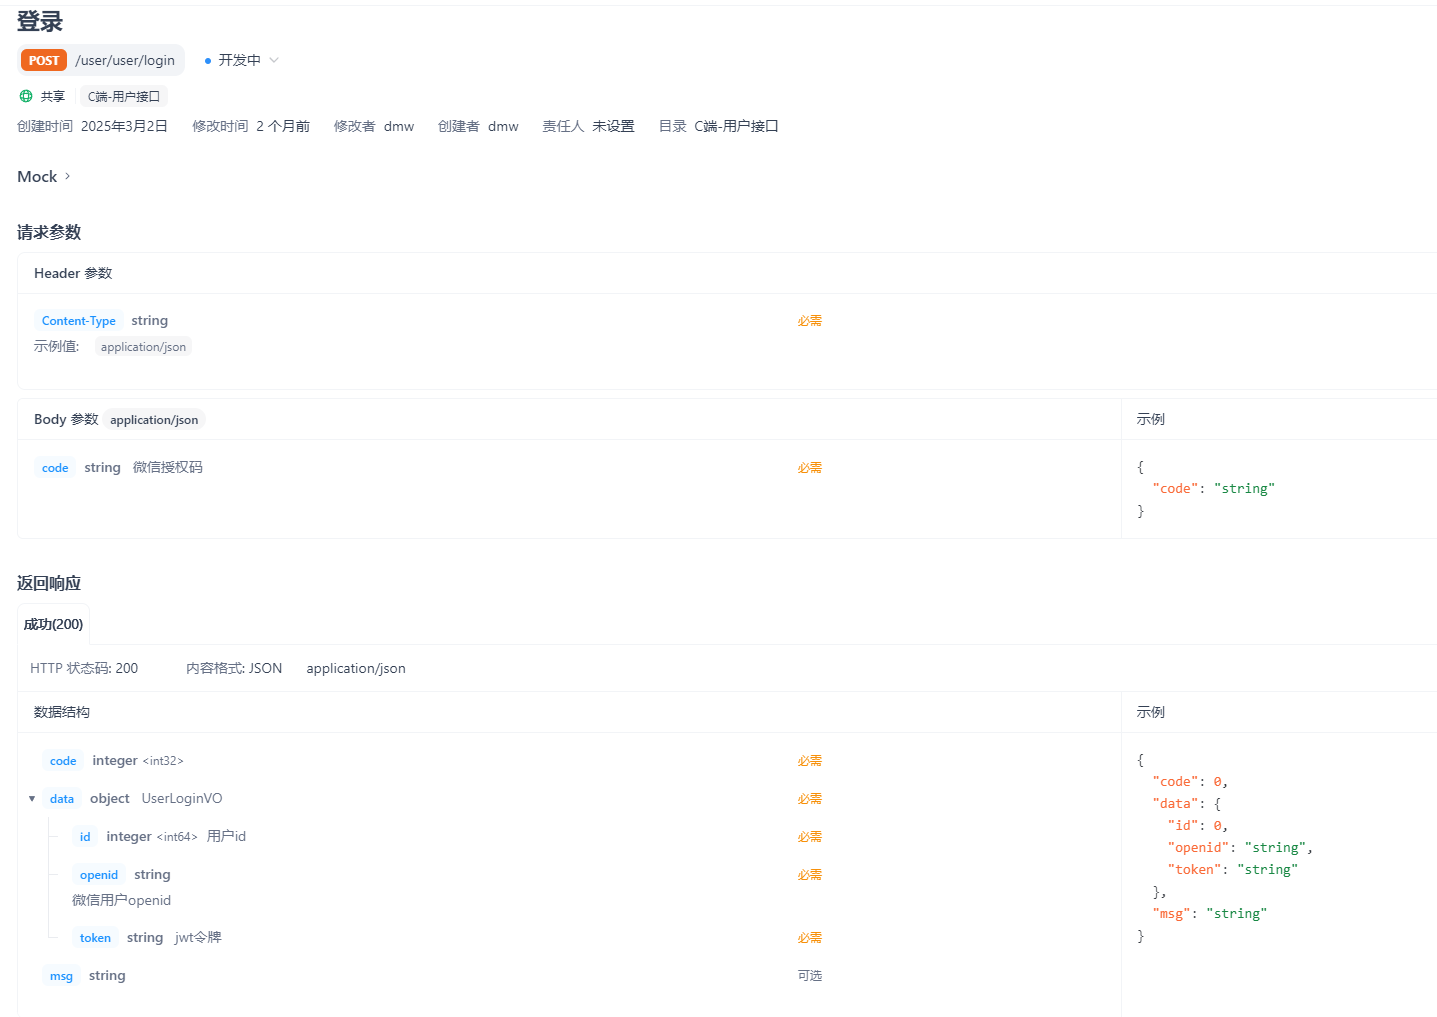Click the 内容格式: JSON label
The width and height of the screenshot is (1437, 1017).
click(x=234, y=668)
